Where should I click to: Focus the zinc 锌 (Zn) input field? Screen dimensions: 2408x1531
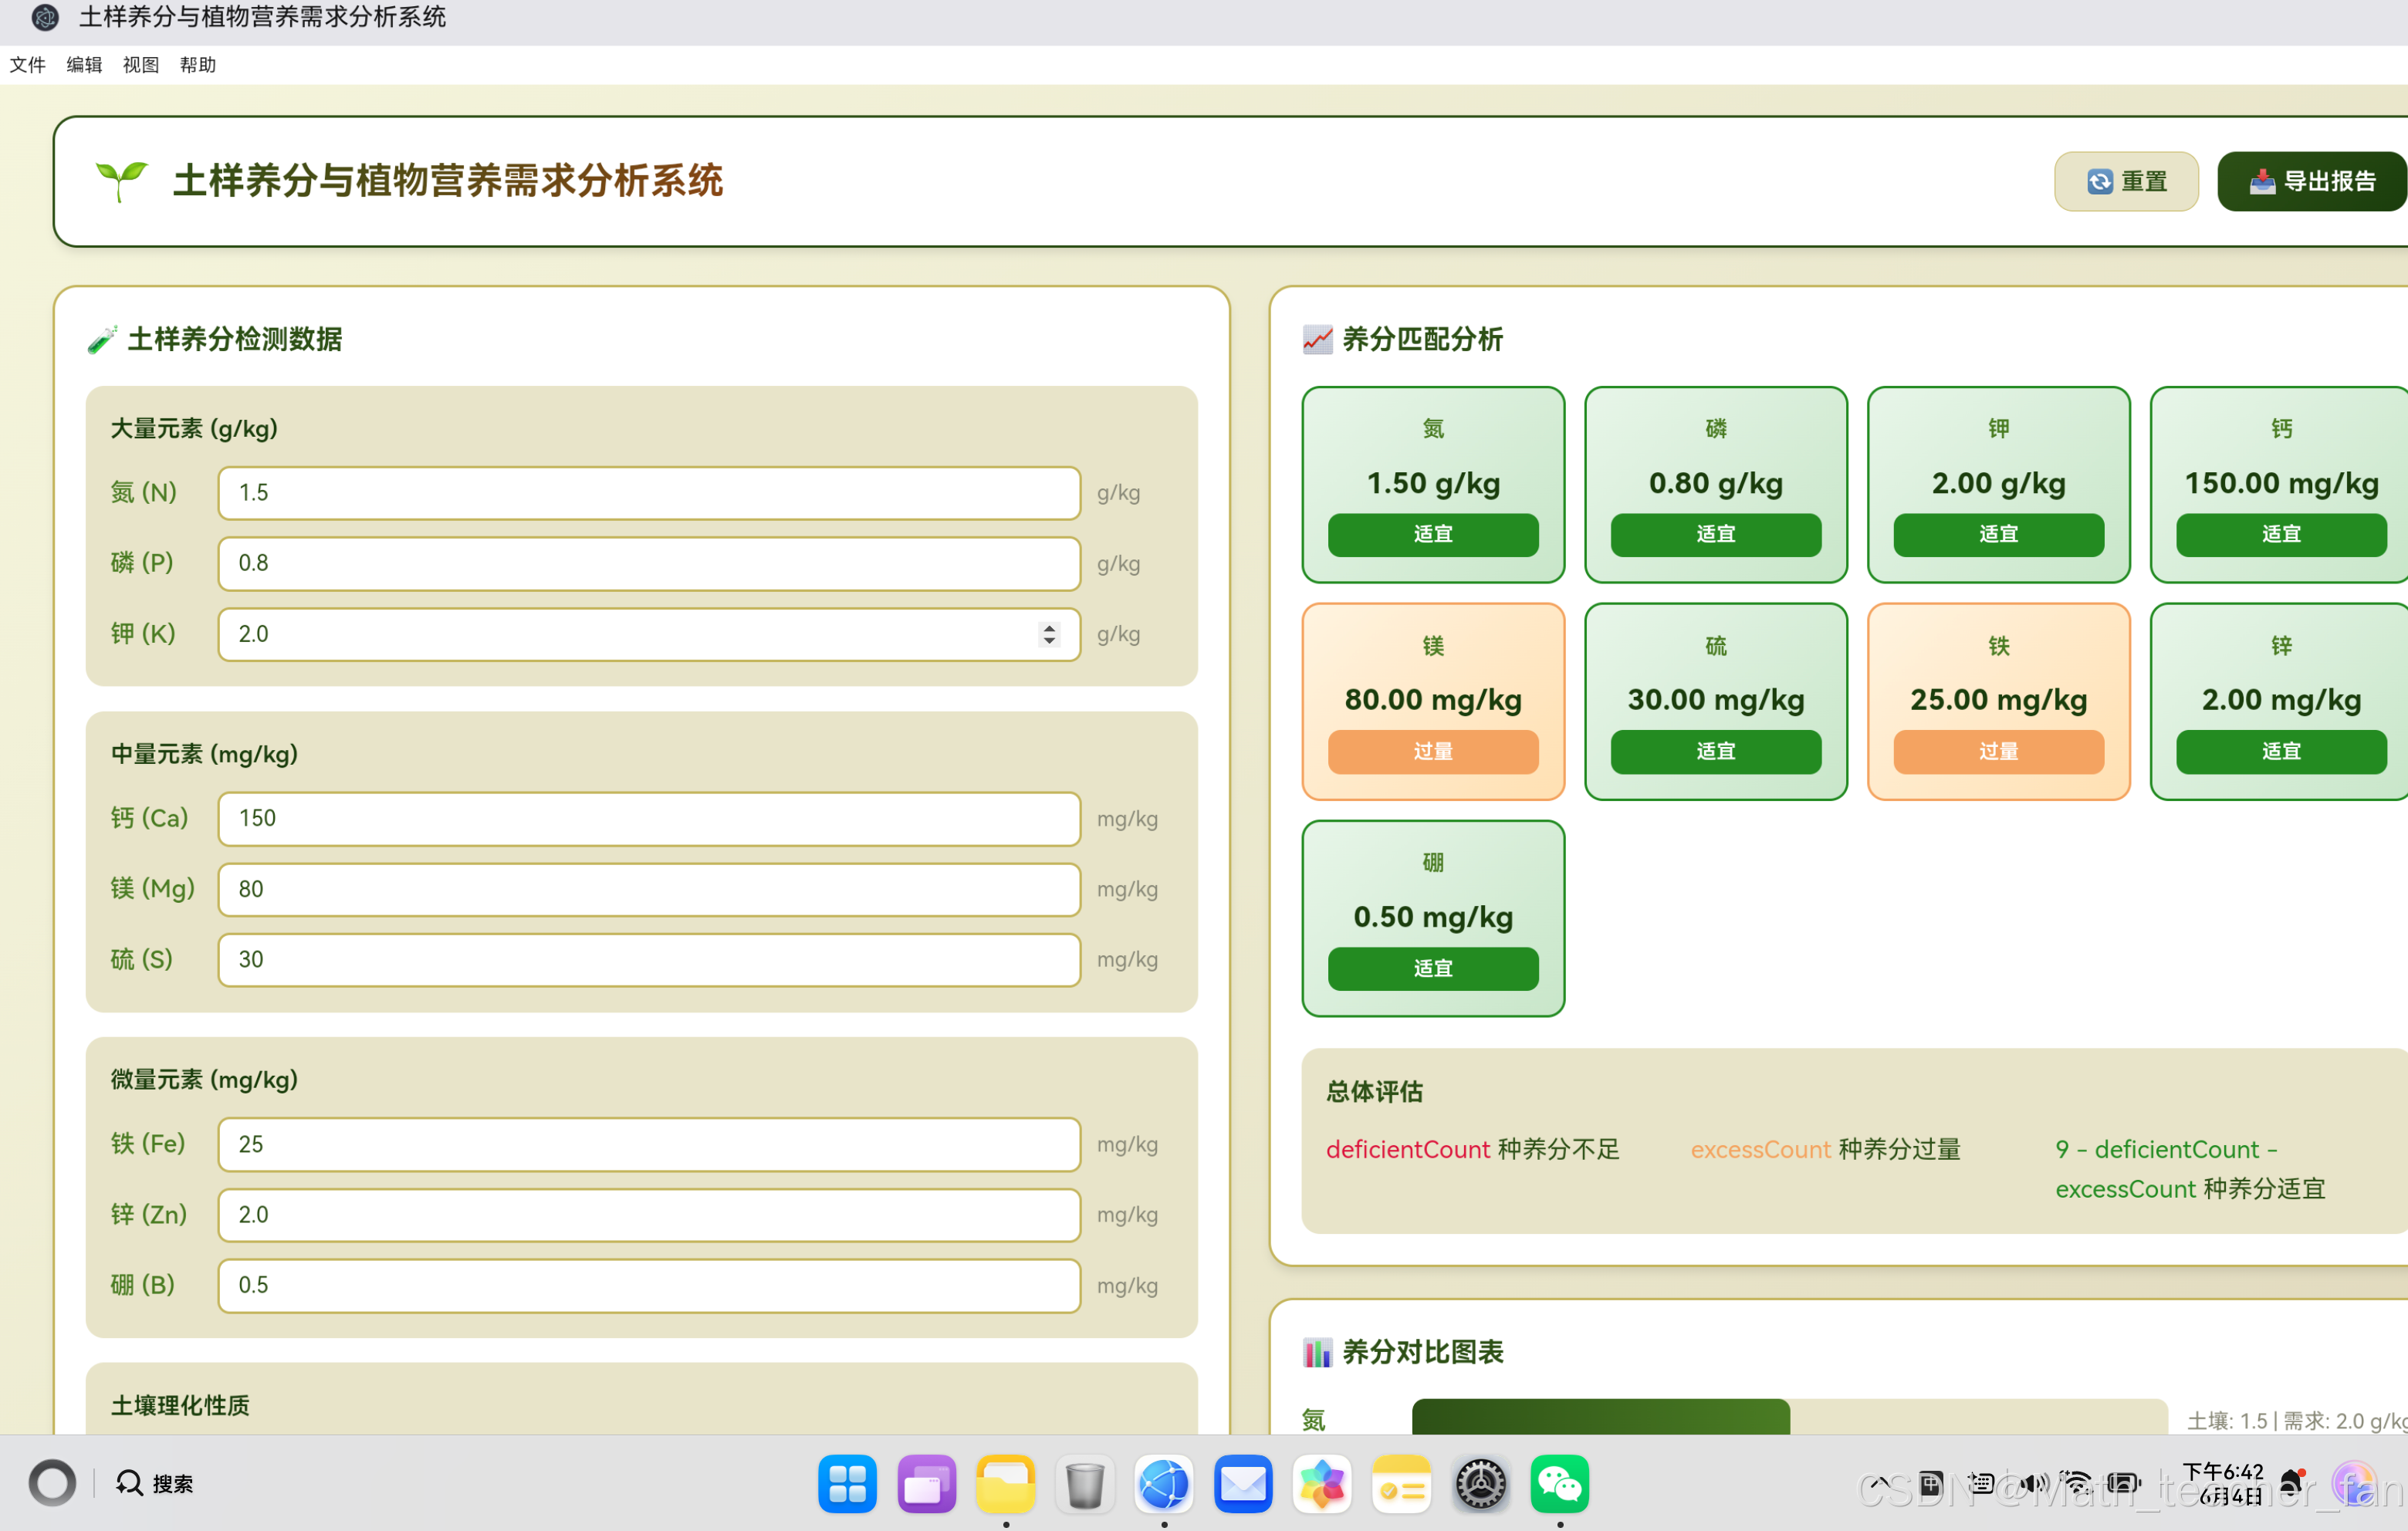tap(649, 1215)
